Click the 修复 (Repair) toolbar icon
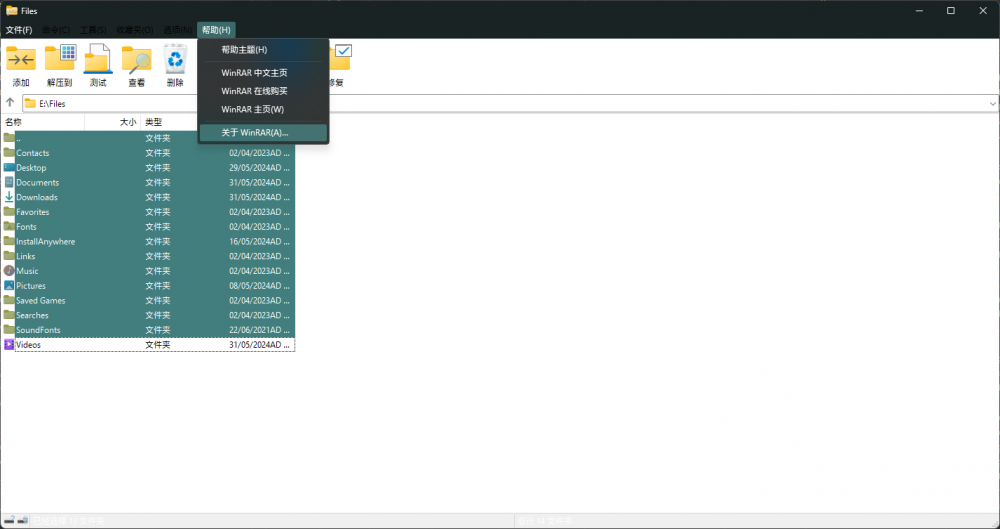Image resolution: width=1000 pixels, height=529 pixels. (340, 59)
